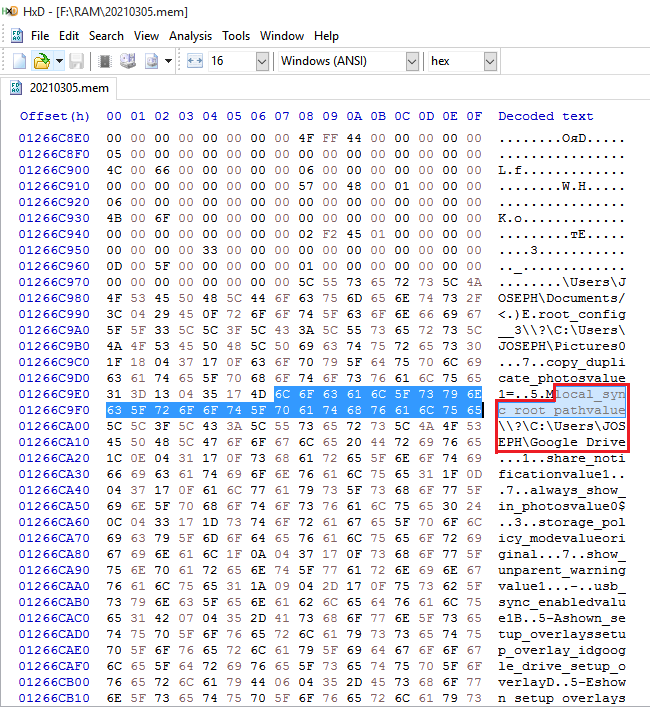Viewport: 650px width, 707px height.
Task: Click the 0F hex column header
Action: click(474, 116)
